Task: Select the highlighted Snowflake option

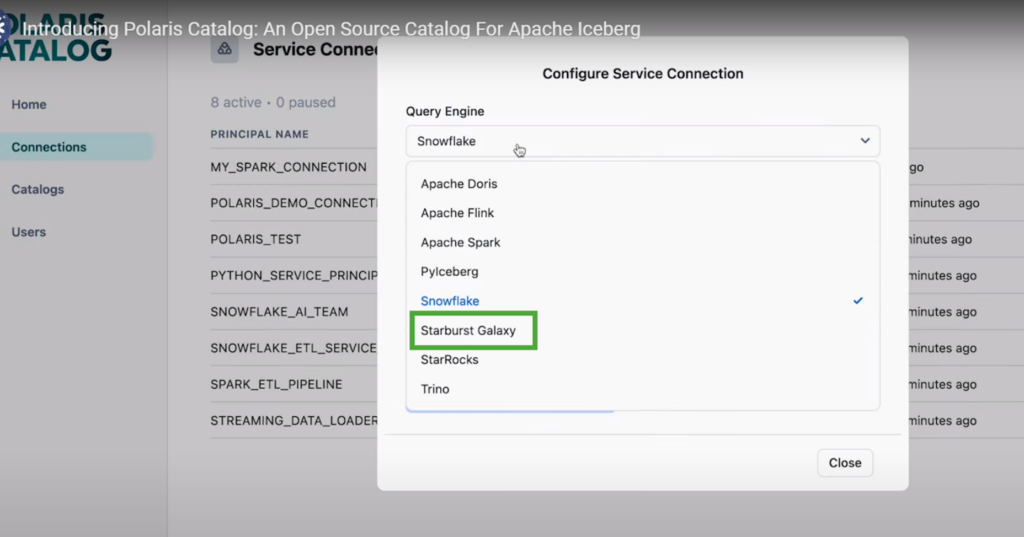Action: [450, 301]
